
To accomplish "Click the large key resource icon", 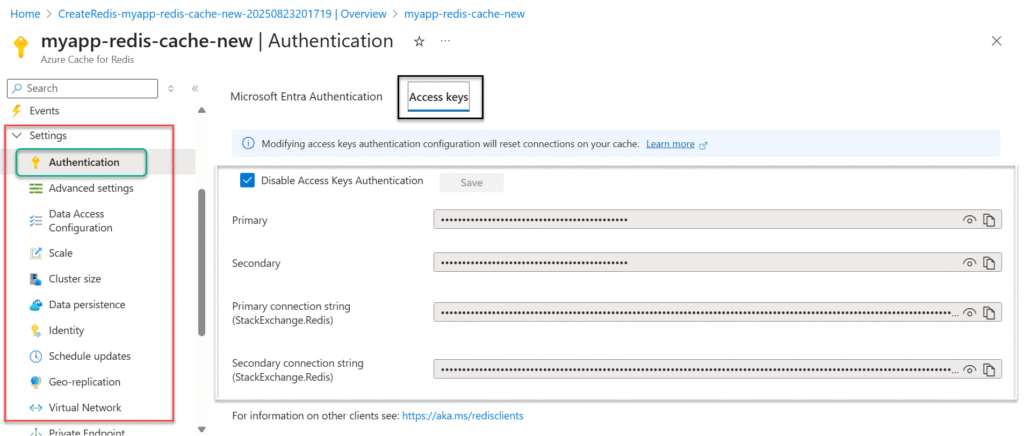I will 21,47.
